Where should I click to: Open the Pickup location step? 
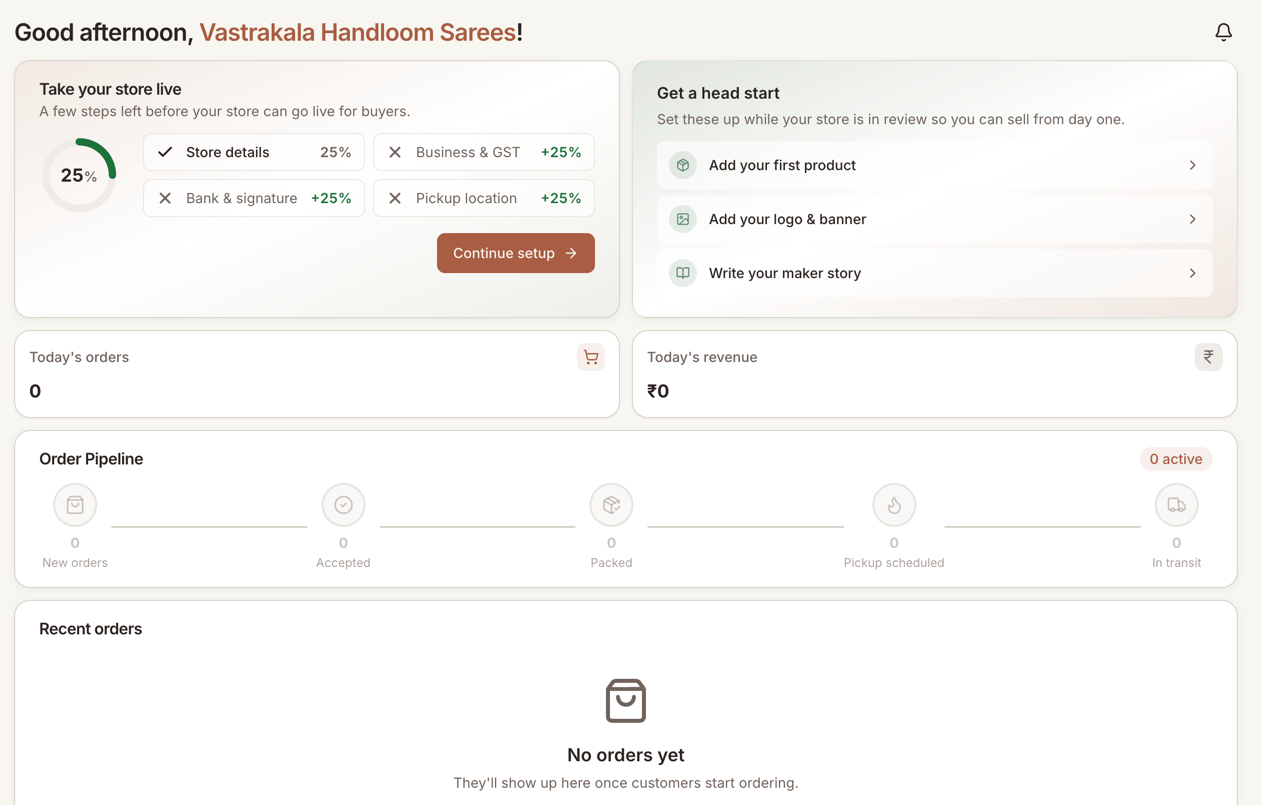484,198
